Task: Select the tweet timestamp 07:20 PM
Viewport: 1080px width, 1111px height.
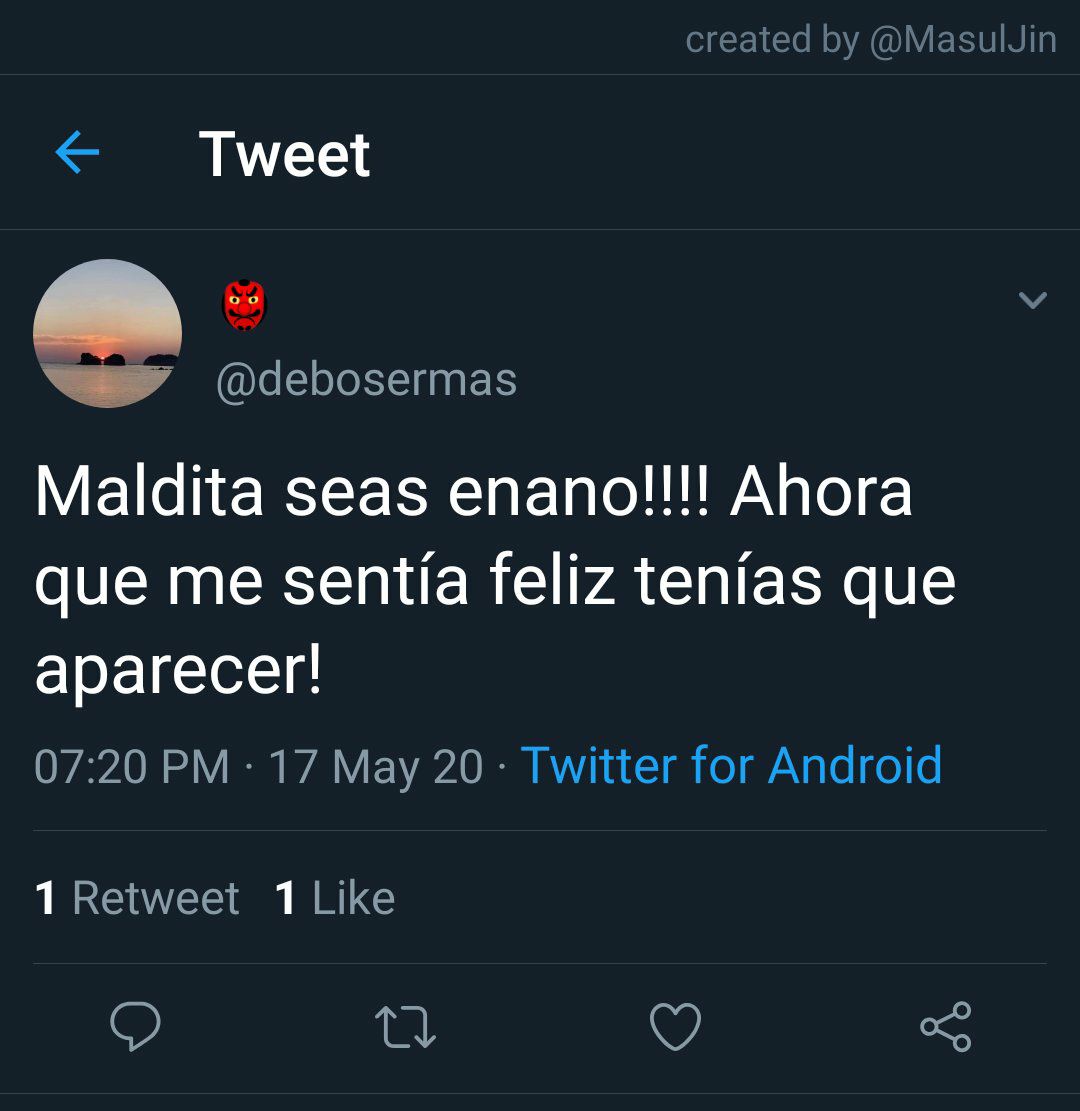Action: tap(132, 767)
